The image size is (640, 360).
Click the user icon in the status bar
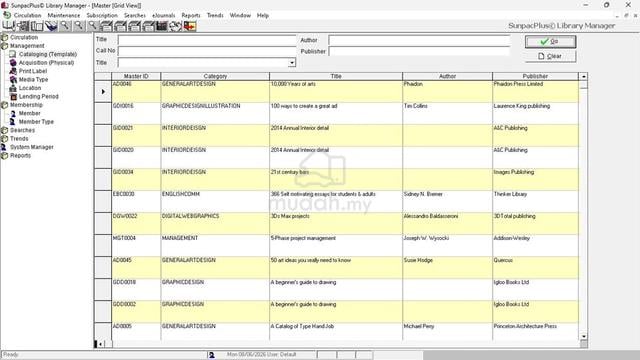pos(211,355)
